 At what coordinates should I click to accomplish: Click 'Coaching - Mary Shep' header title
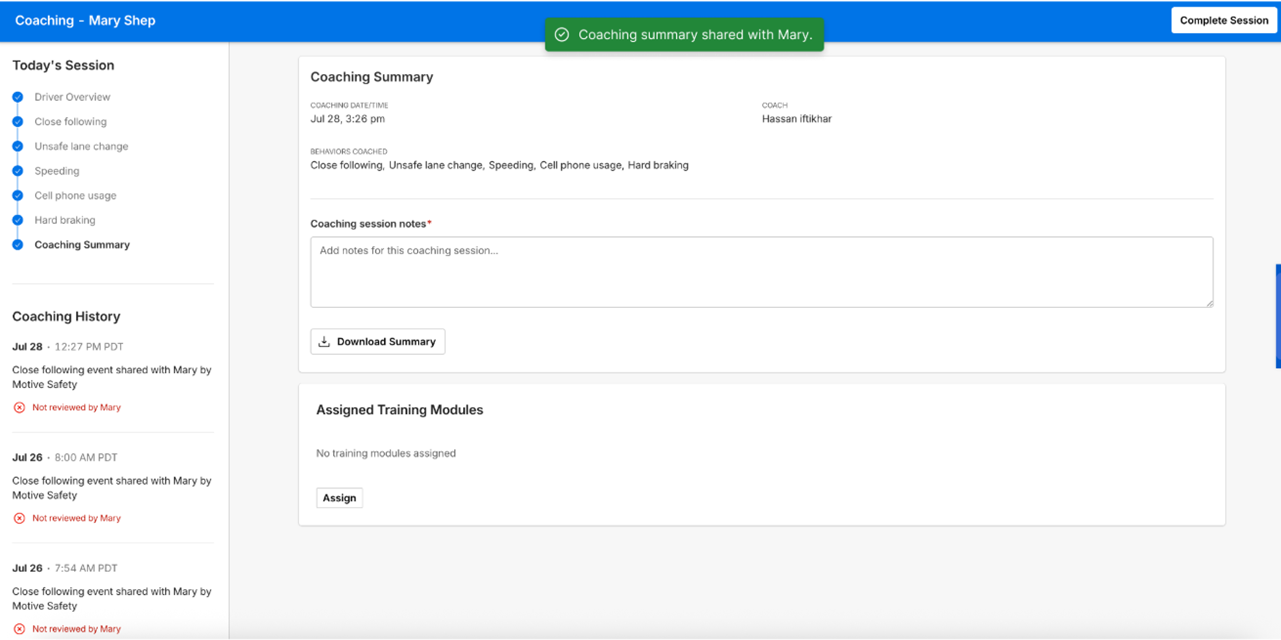[85, 20]
